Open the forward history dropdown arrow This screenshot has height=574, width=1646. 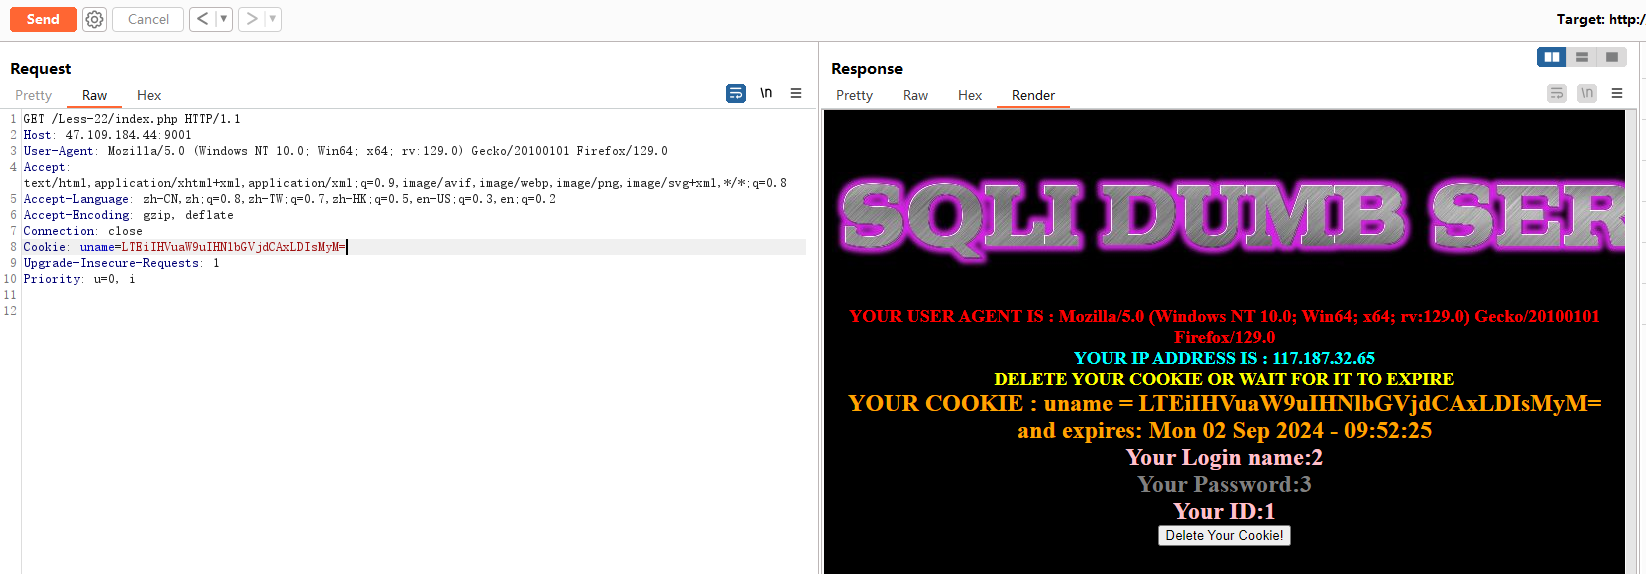(273, 19)
